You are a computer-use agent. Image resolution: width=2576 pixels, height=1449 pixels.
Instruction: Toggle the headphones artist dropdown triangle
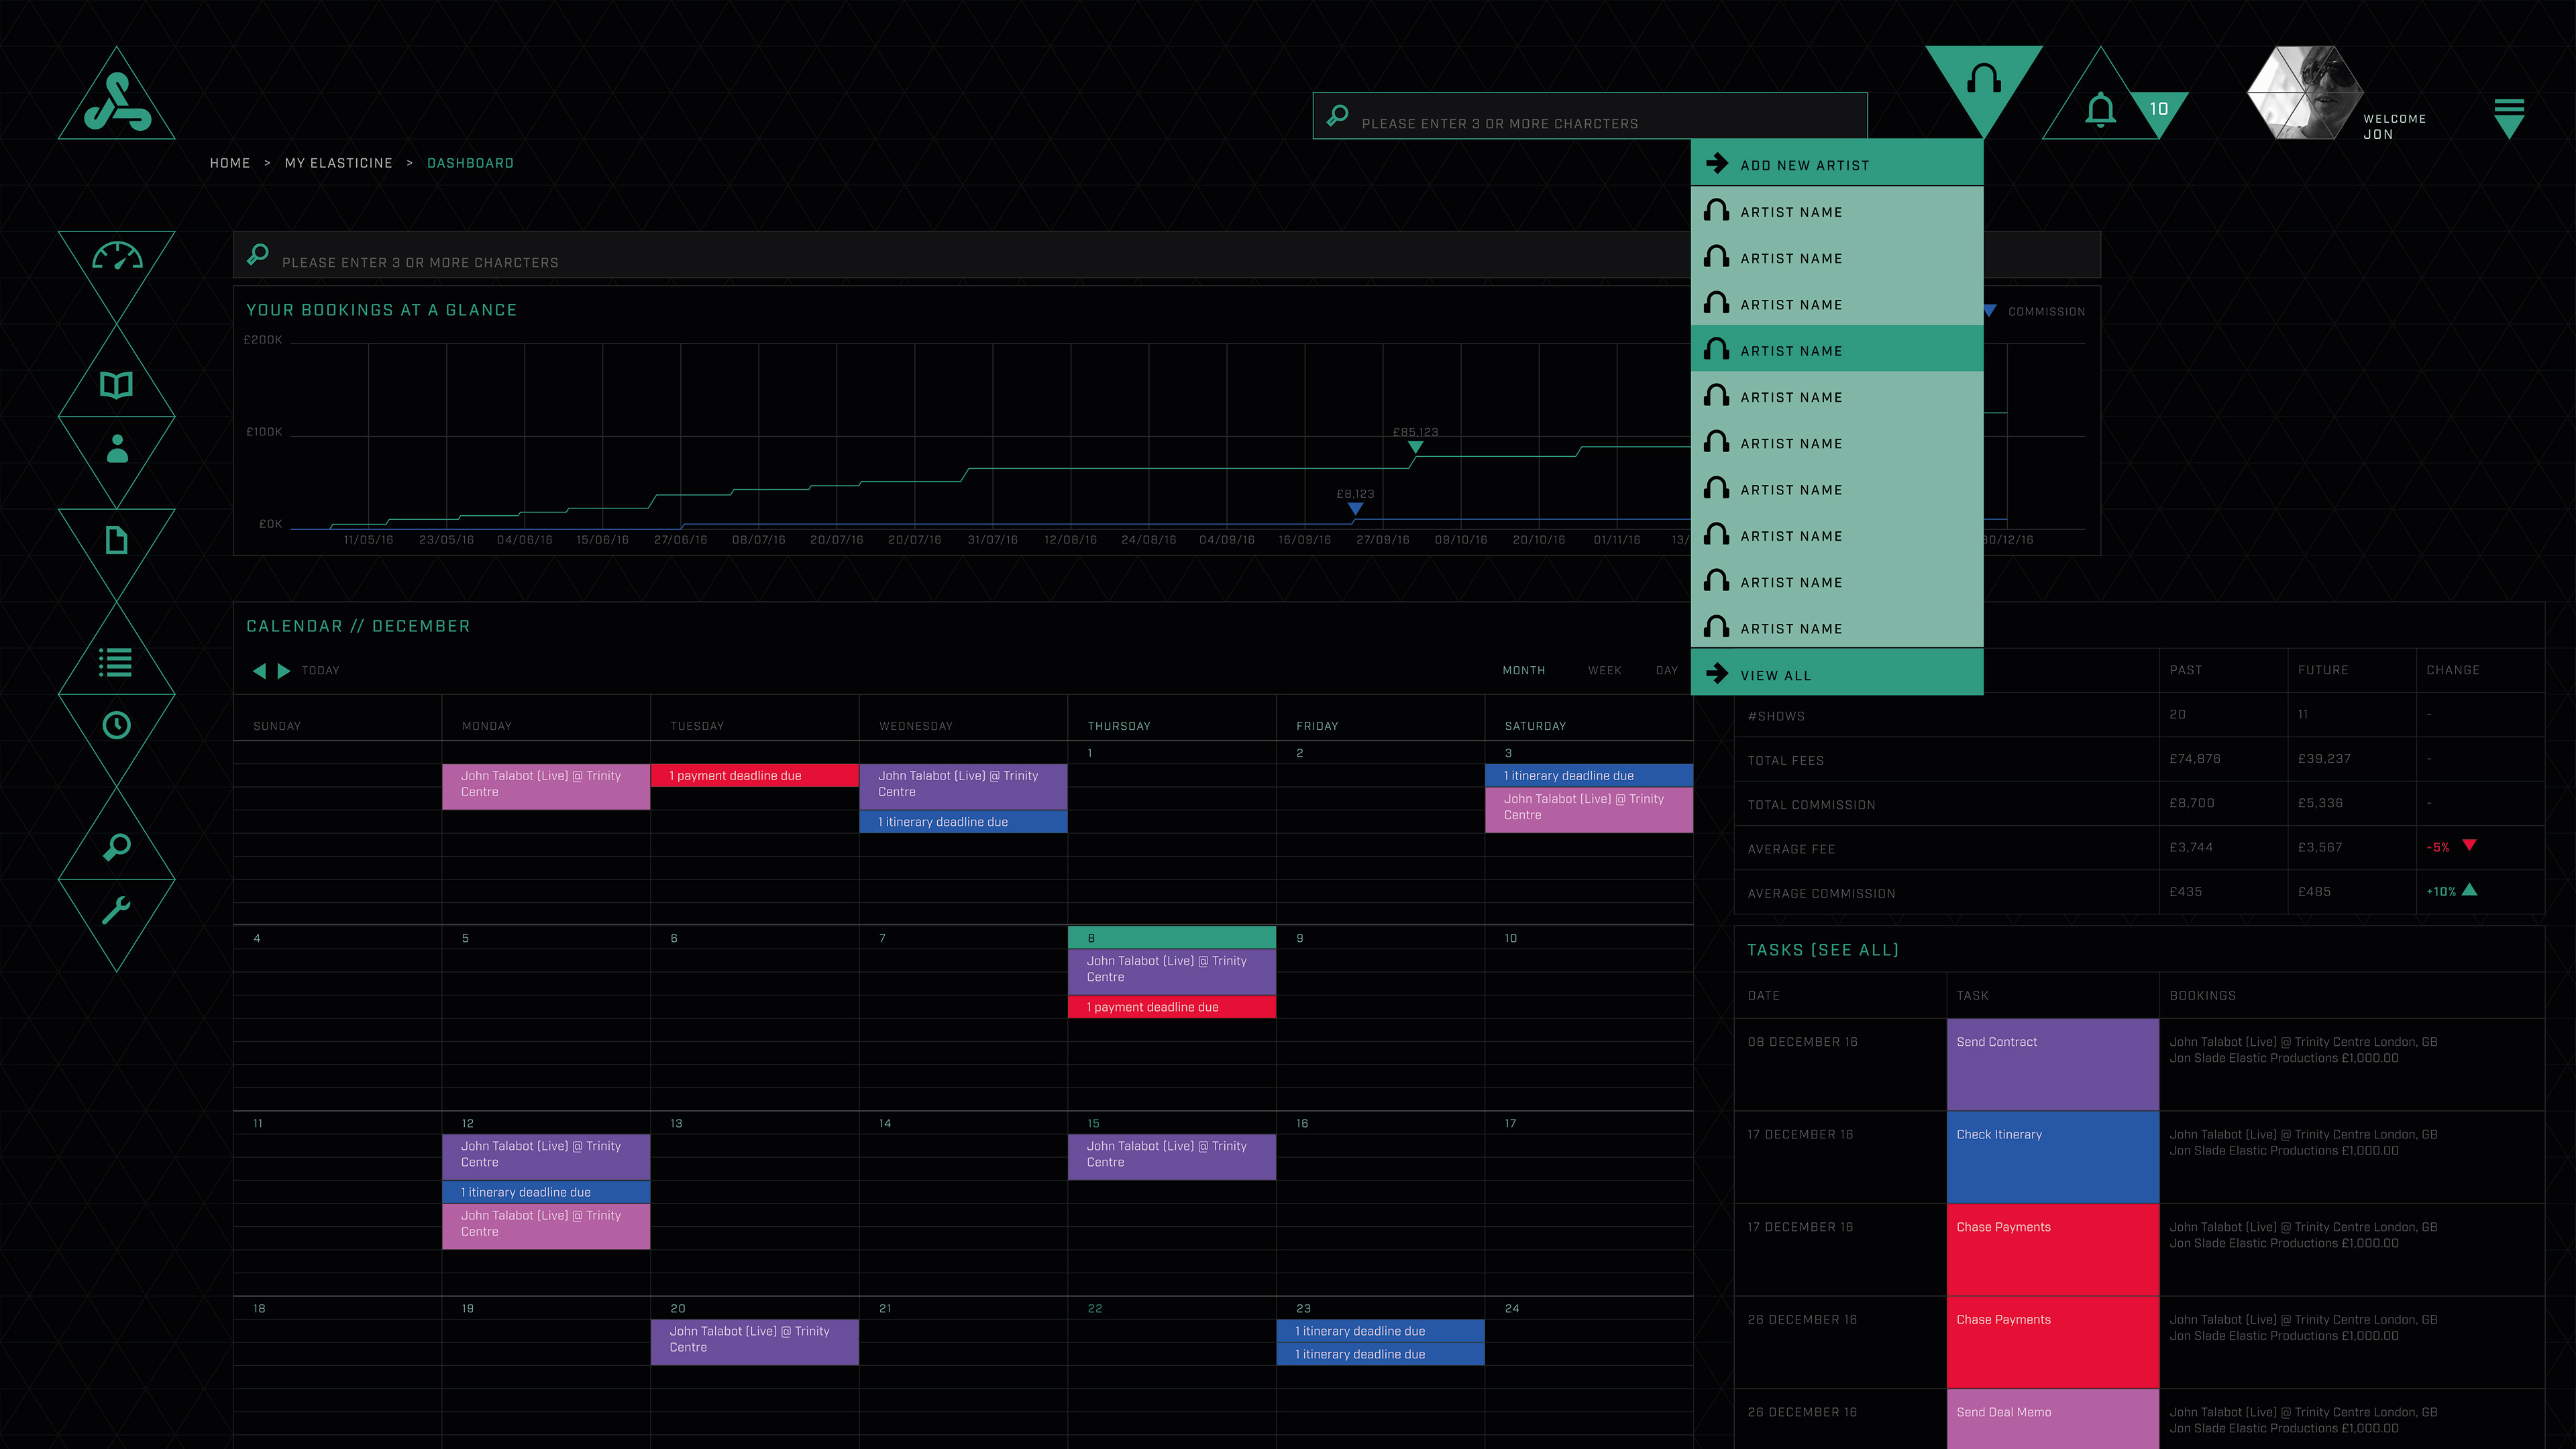(x=1983, y=80)
